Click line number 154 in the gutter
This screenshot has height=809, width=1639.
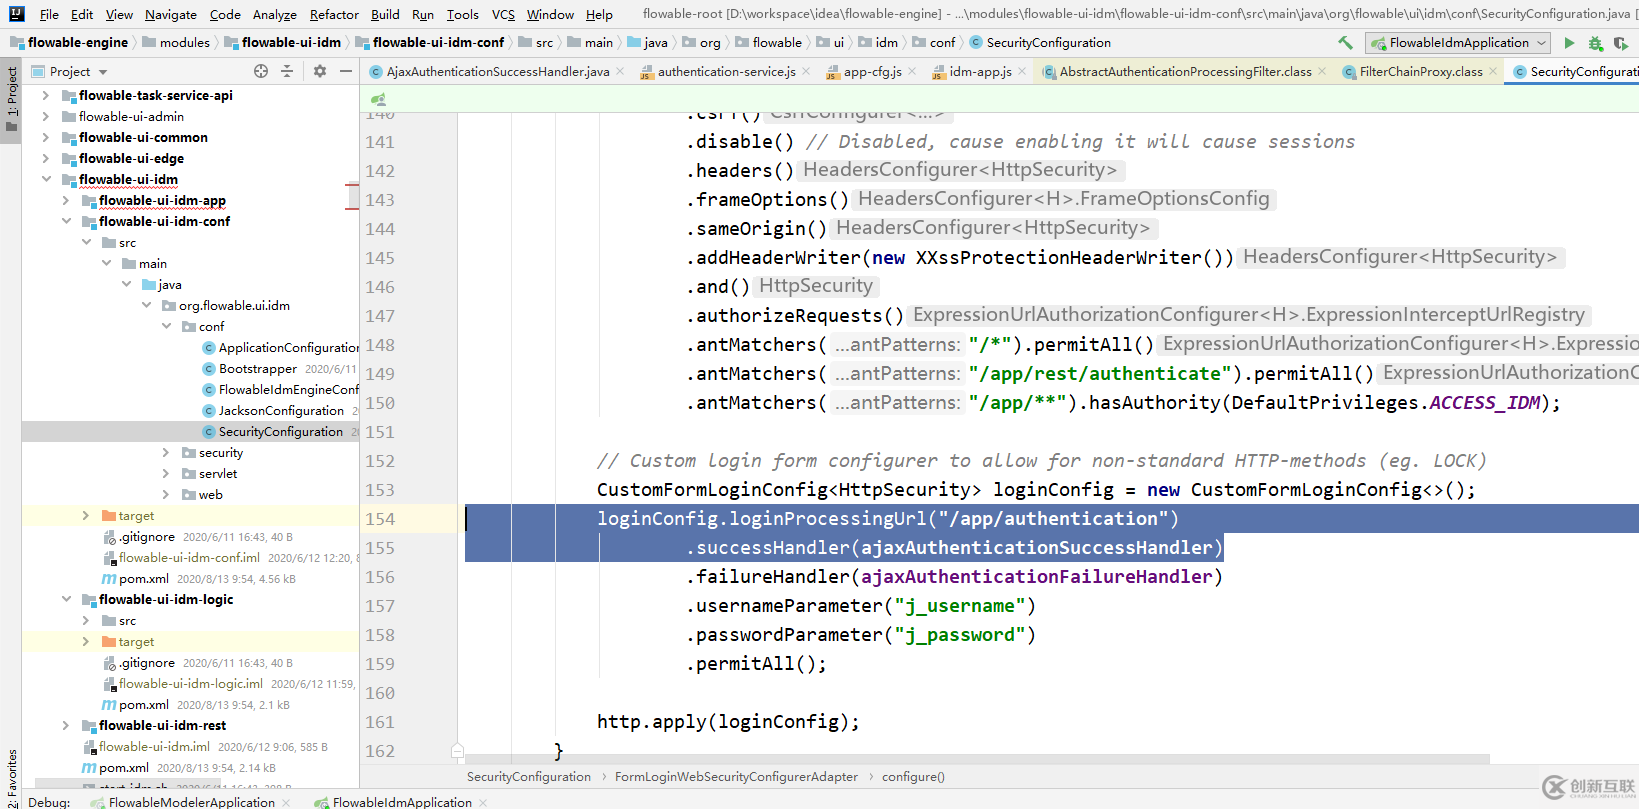click(x=380, y=519)
